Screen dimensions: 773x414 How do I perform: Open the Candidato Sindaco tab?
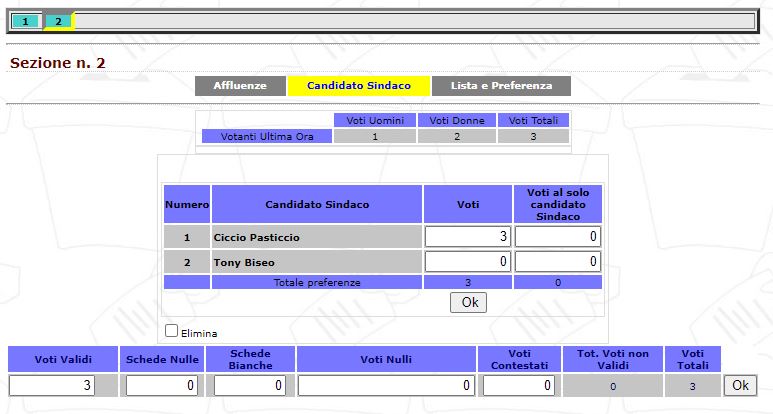pos(359,86)
